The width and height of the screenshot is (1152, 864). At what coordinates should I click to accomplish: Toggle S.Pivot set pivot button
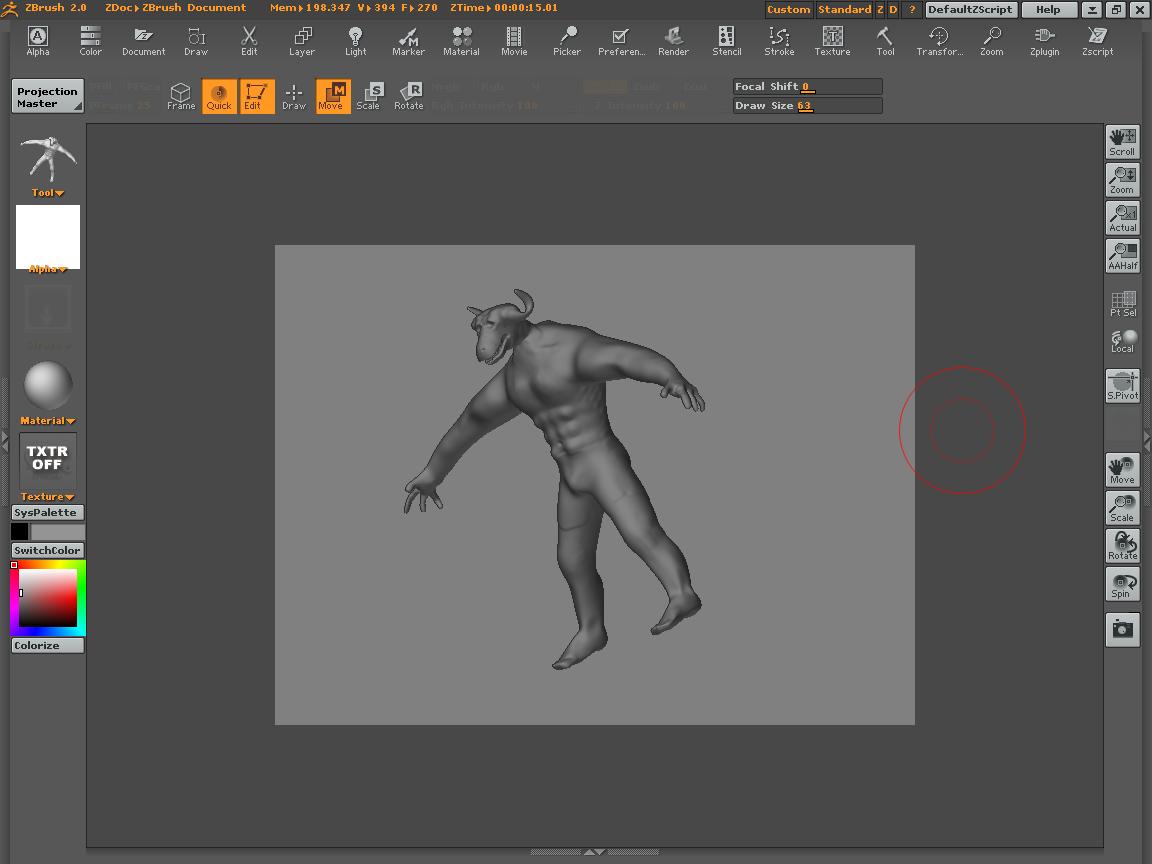[x=1122, y=386]
